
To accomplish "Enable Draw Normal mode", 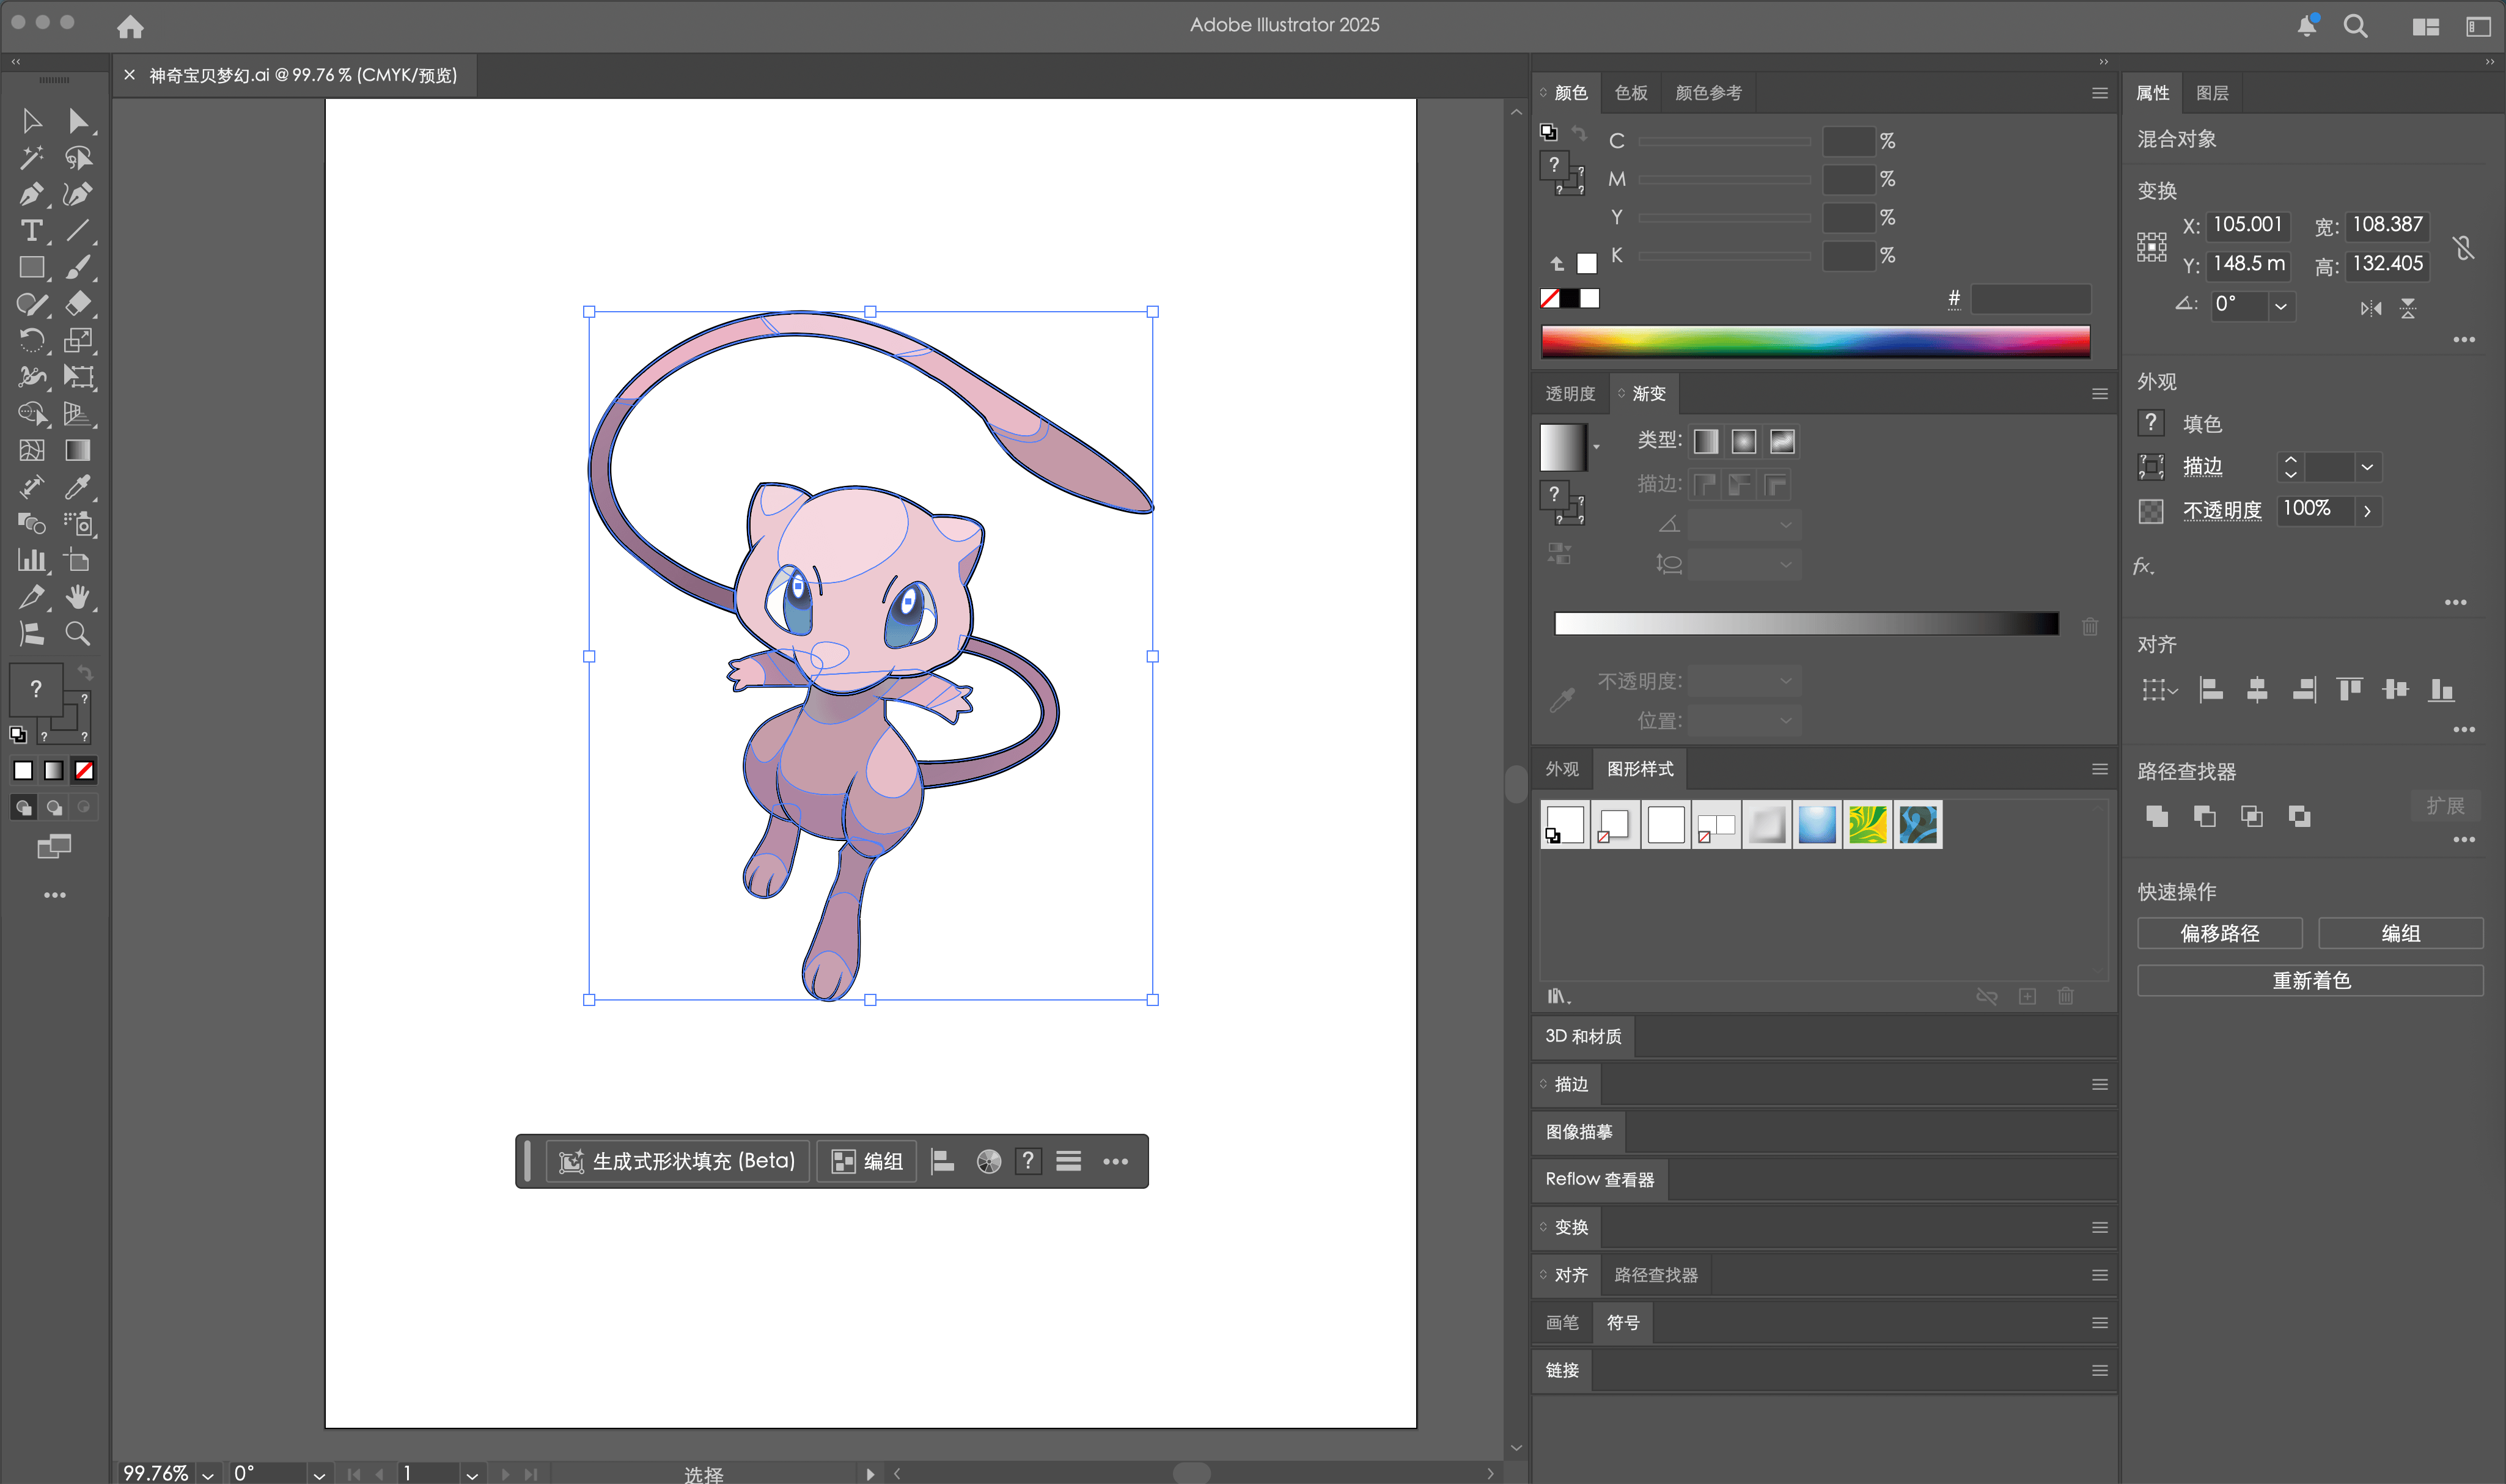I will click(23, 807).
